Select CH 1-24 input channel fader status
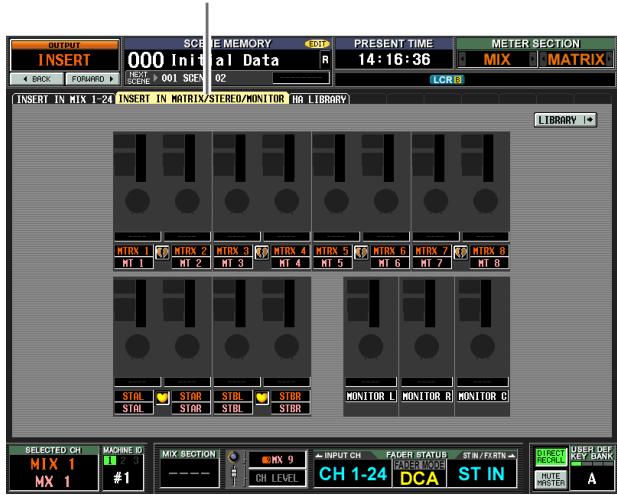Image resolution: width=617 pixels, height=495 pixels. tap(353, 474)
